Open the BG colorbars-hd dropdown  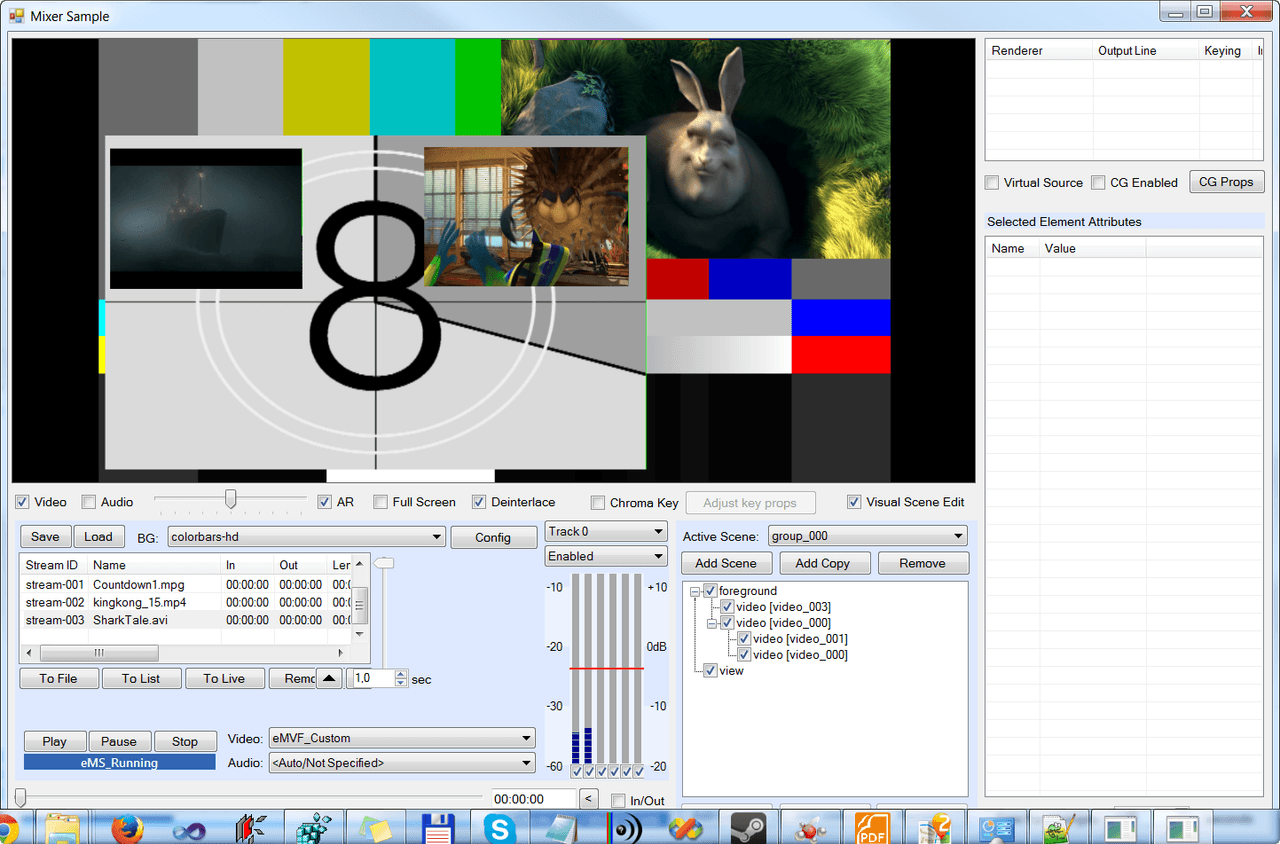pyautogui.click(x=306, y=537)
